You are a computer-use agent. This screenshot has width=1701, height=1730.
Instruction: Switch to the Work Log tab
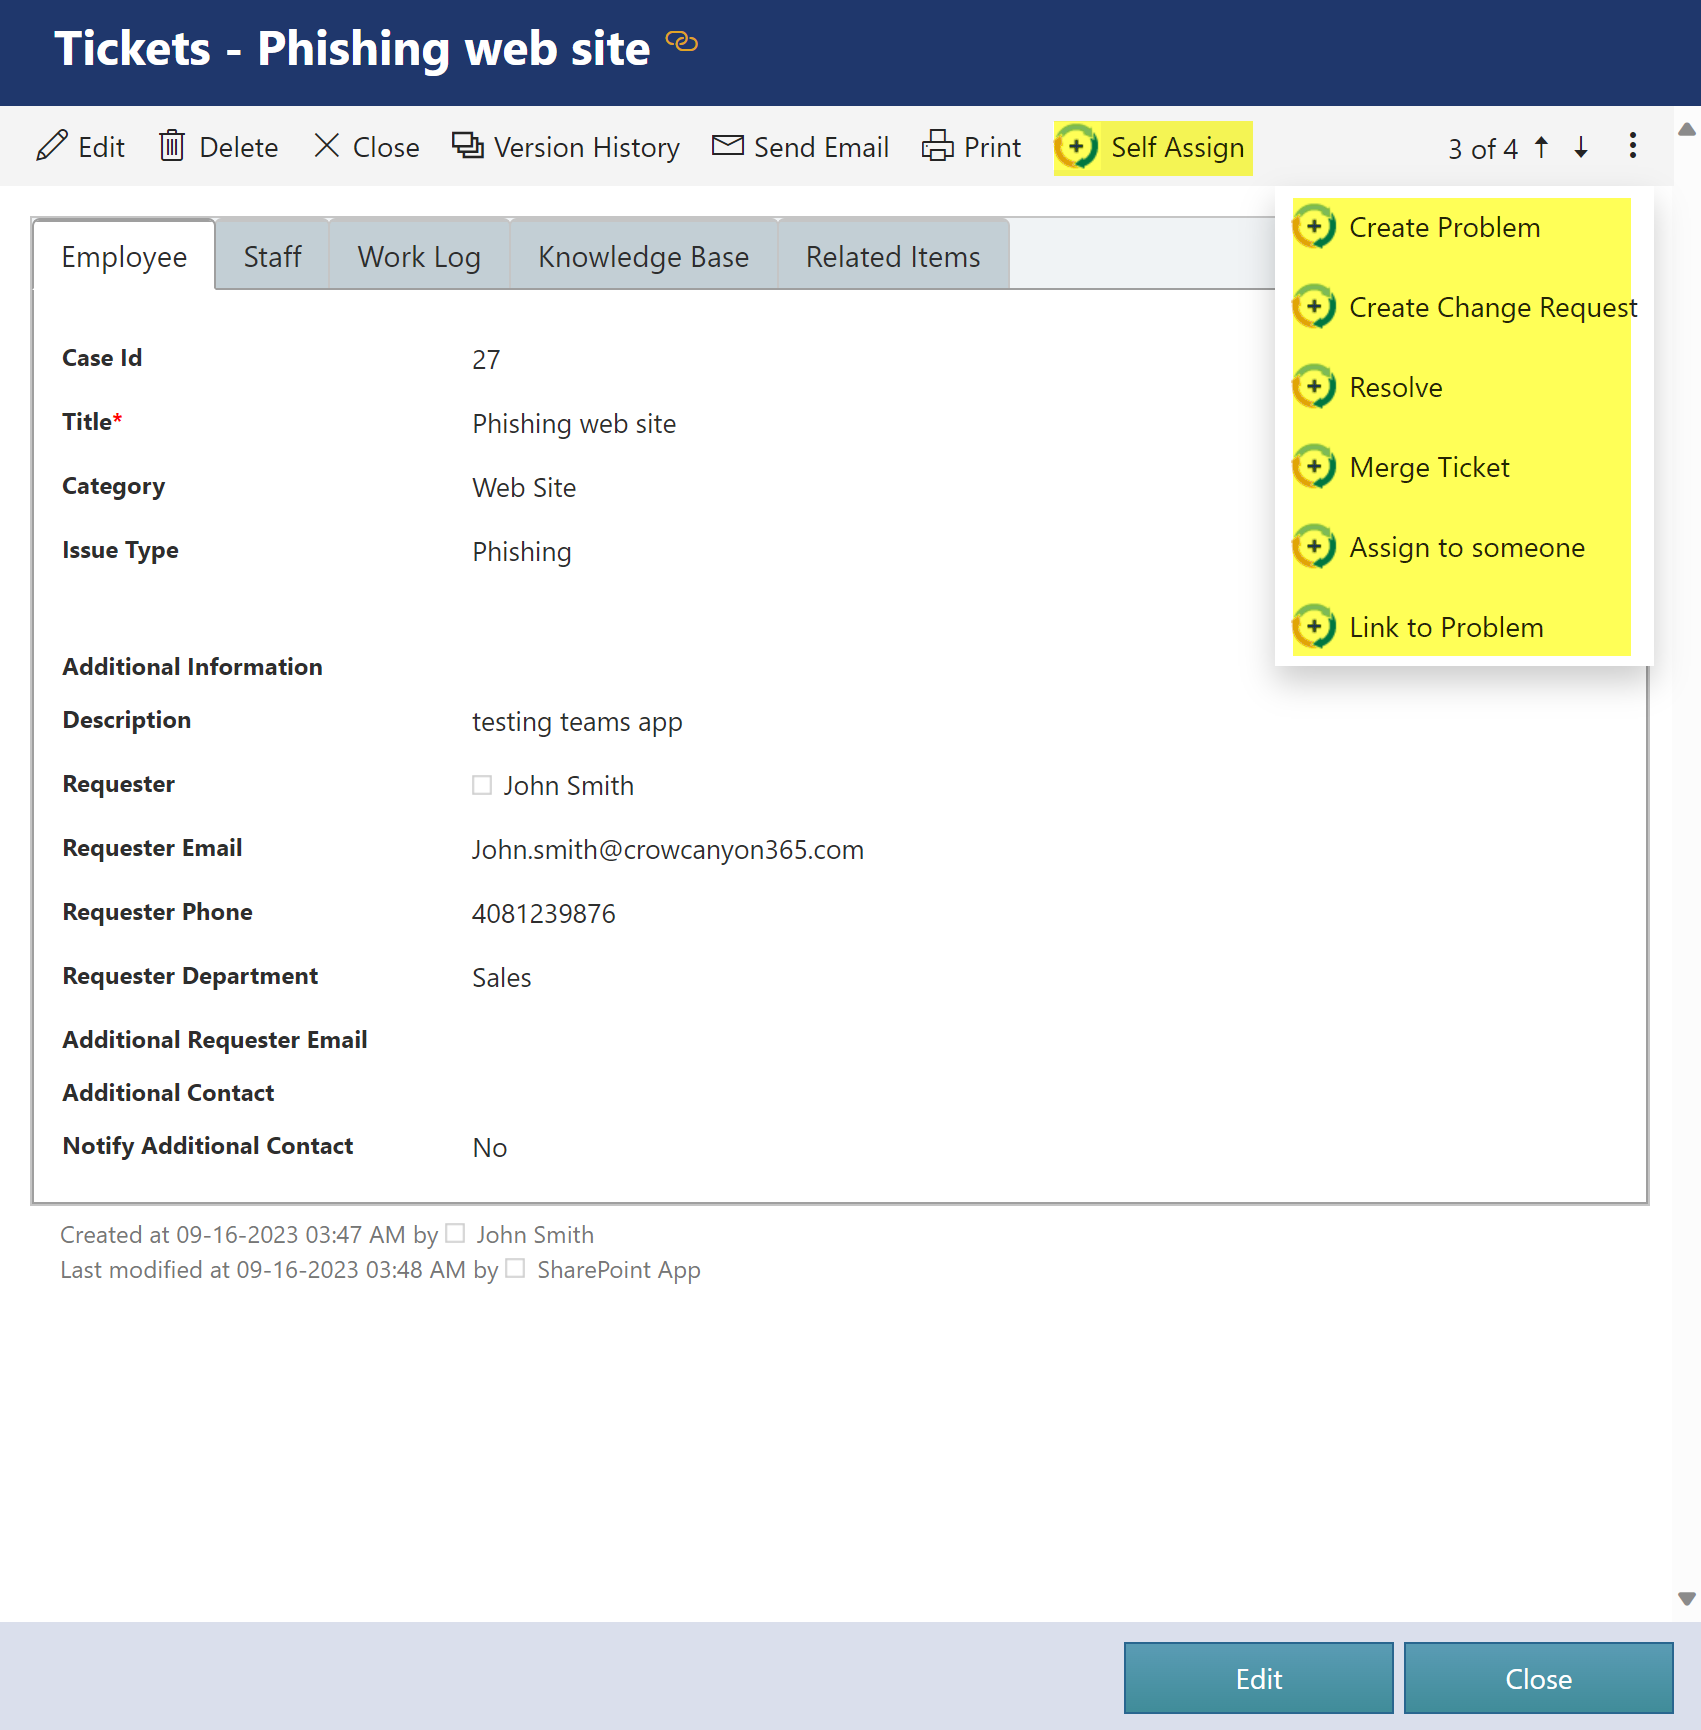419,257
